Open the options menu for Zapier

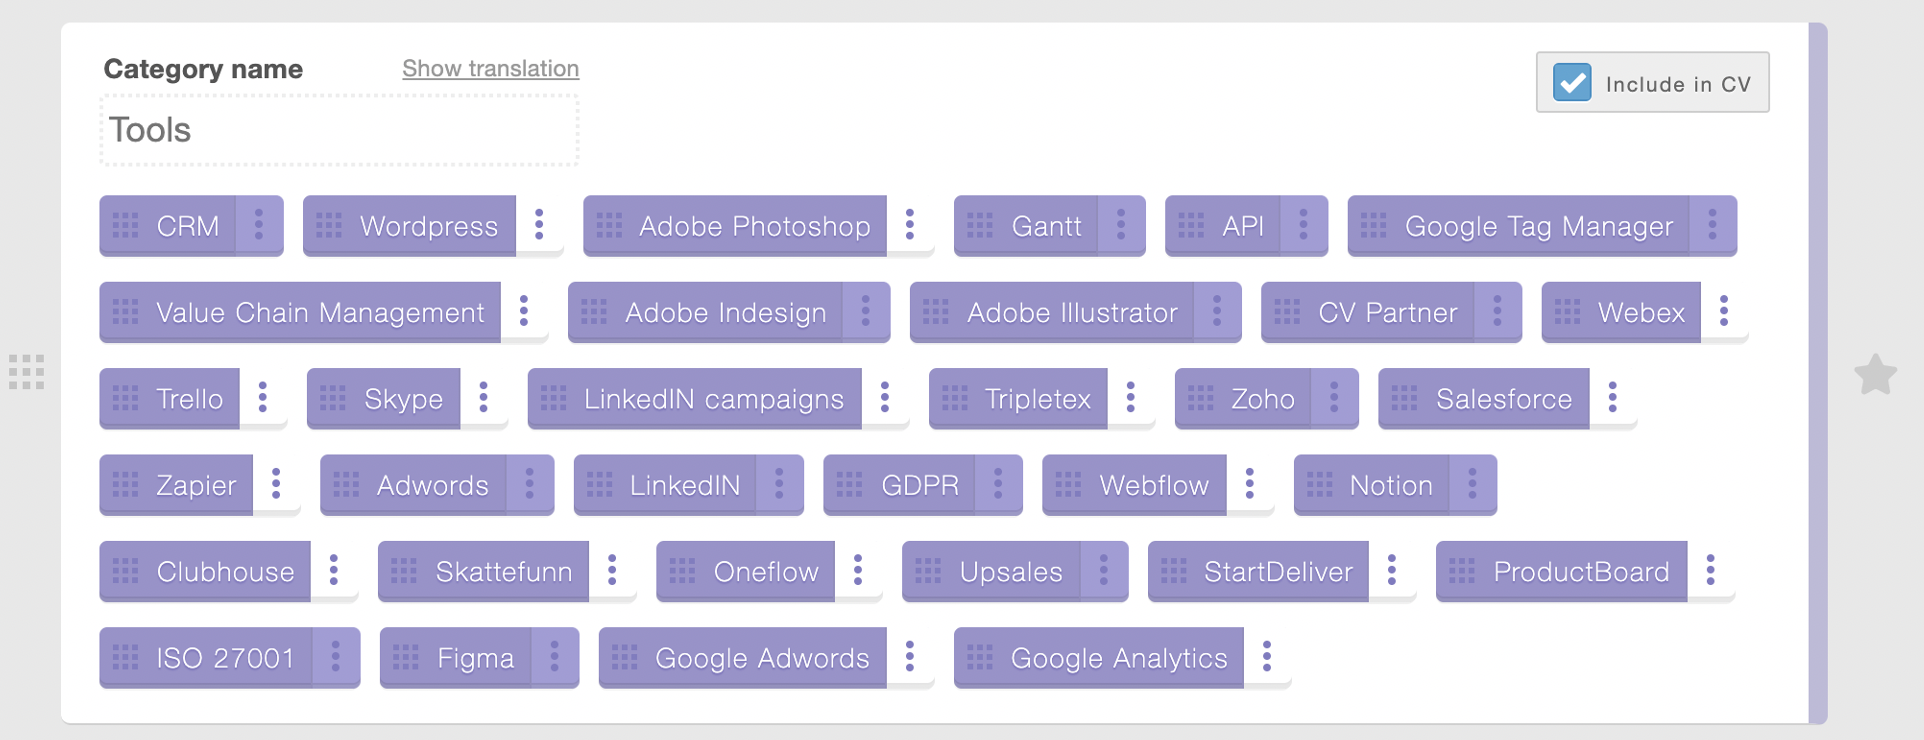pyautogui.click(x=276, y=484)
